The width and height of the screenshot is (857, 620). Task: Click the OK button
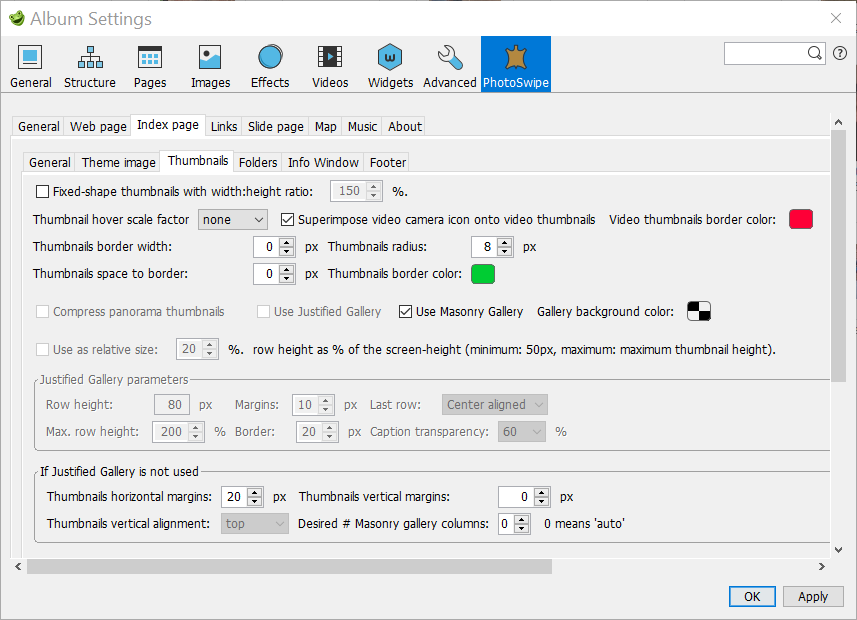[752, 596]
